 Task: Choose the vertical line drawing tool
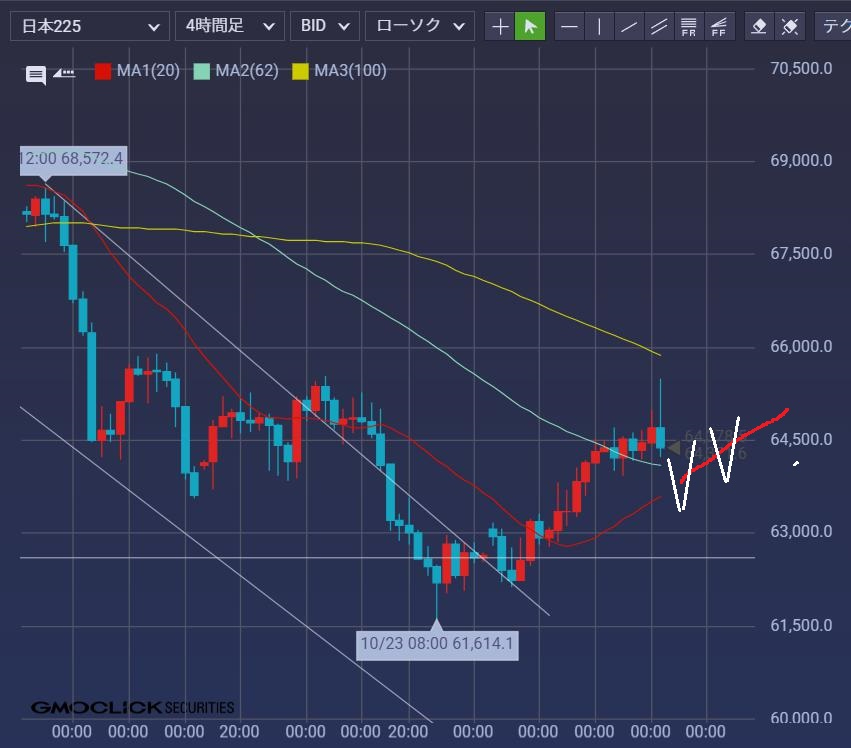(x=599, y=26)
